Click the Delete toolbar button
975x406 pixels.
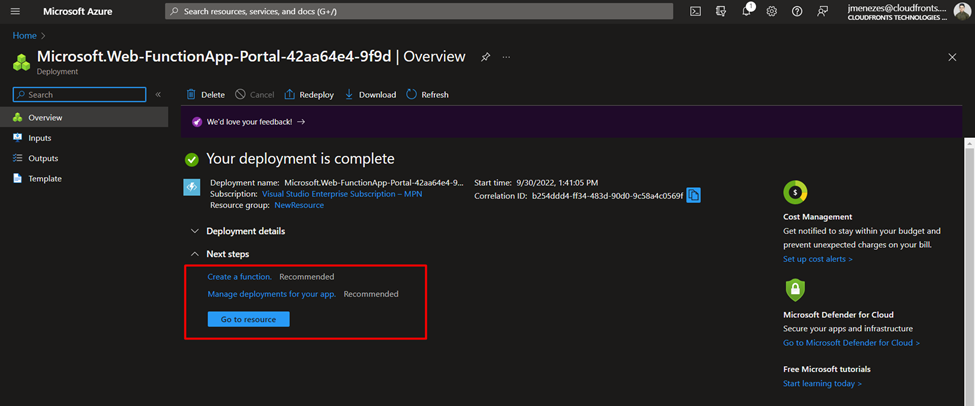(x=206, y=95)
